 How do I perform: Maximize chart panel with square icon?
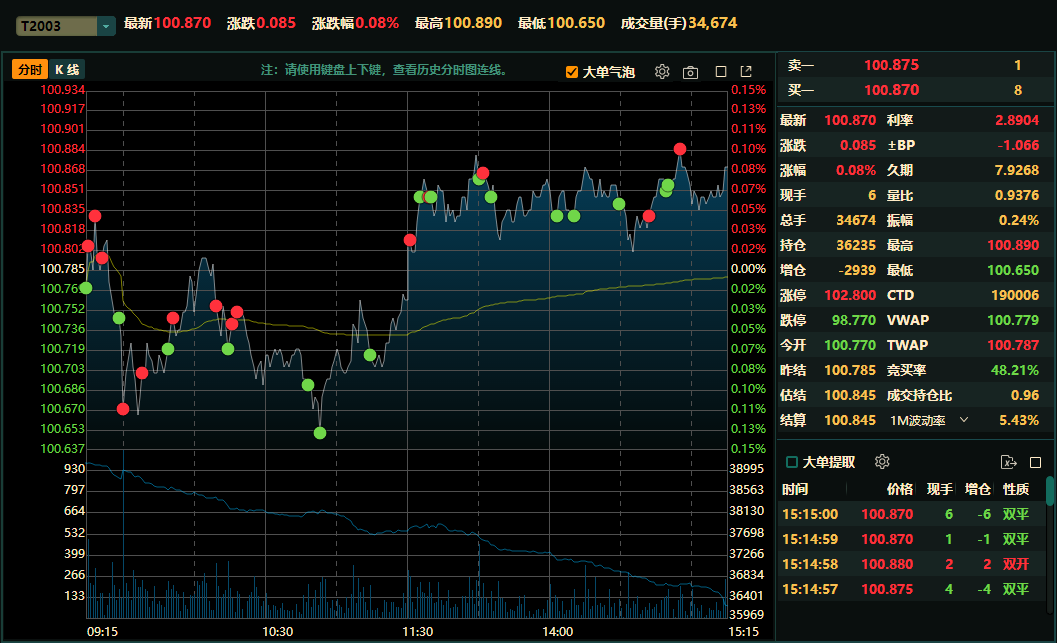[721, 71]
